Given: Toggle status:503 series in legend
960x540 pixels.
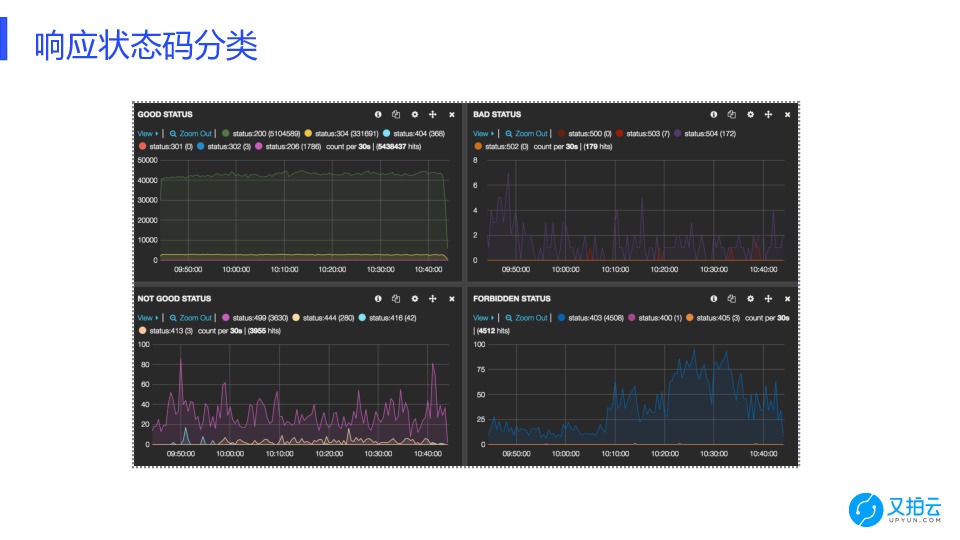Looking at the screenshot, I should [x=643, y=133].
